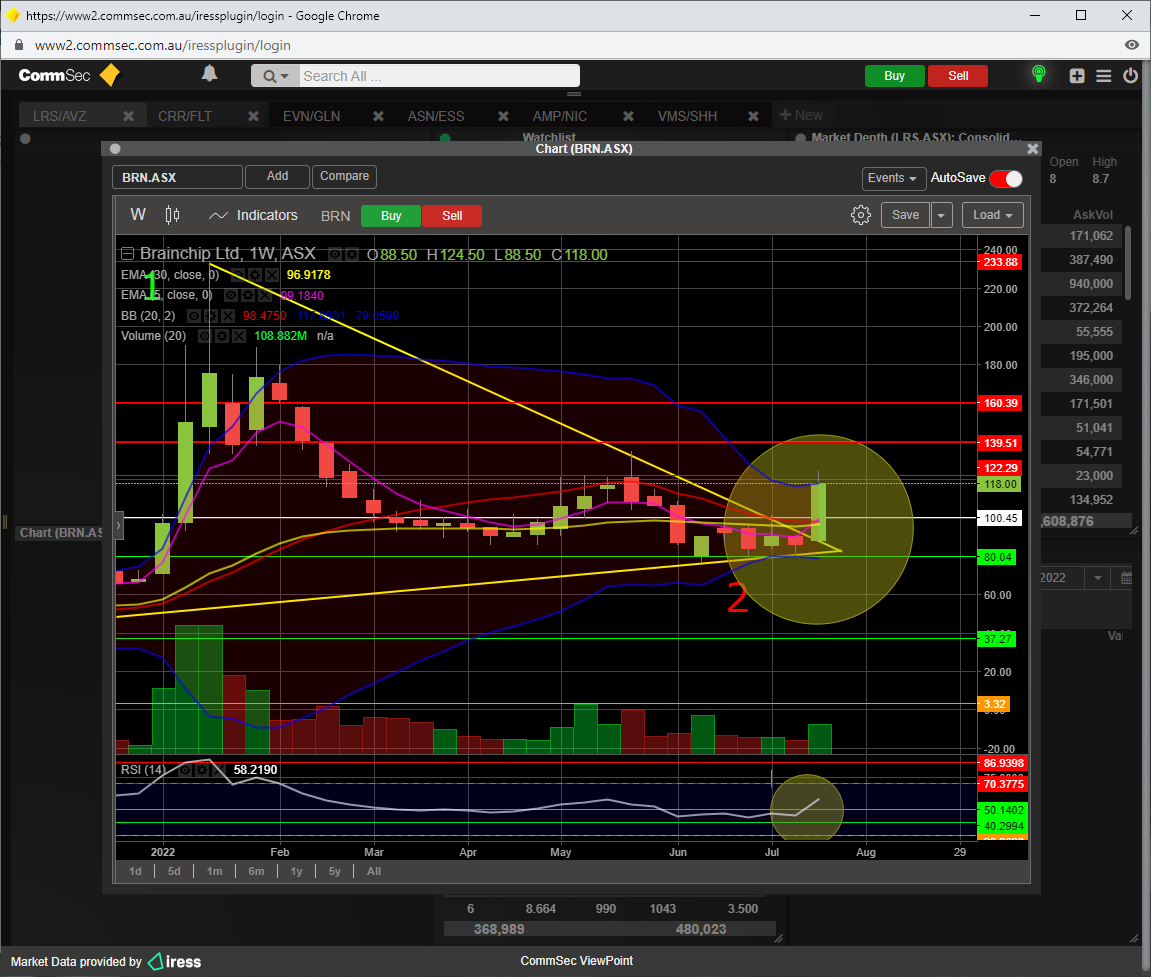Open the lightbulb tips icon
1151x977 pixels.
1038,73
